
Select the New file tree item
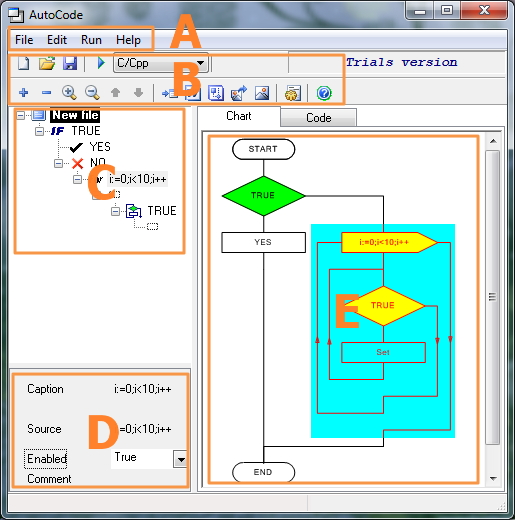75,115
